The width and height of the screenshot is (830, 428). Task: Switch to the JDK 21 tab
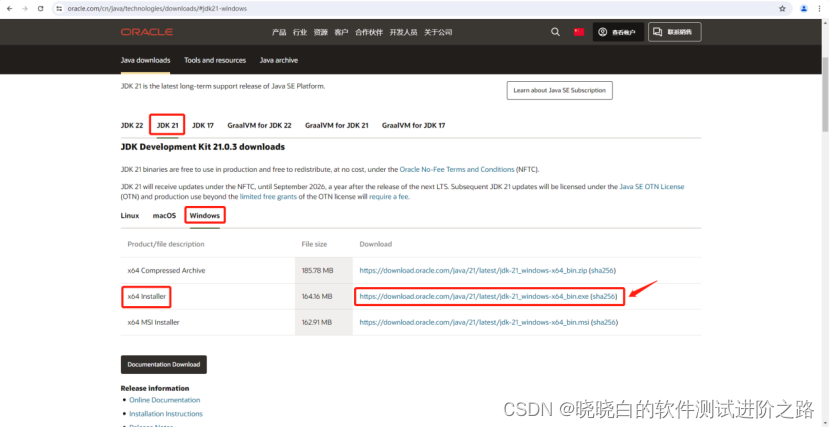(x=167, y=126)
